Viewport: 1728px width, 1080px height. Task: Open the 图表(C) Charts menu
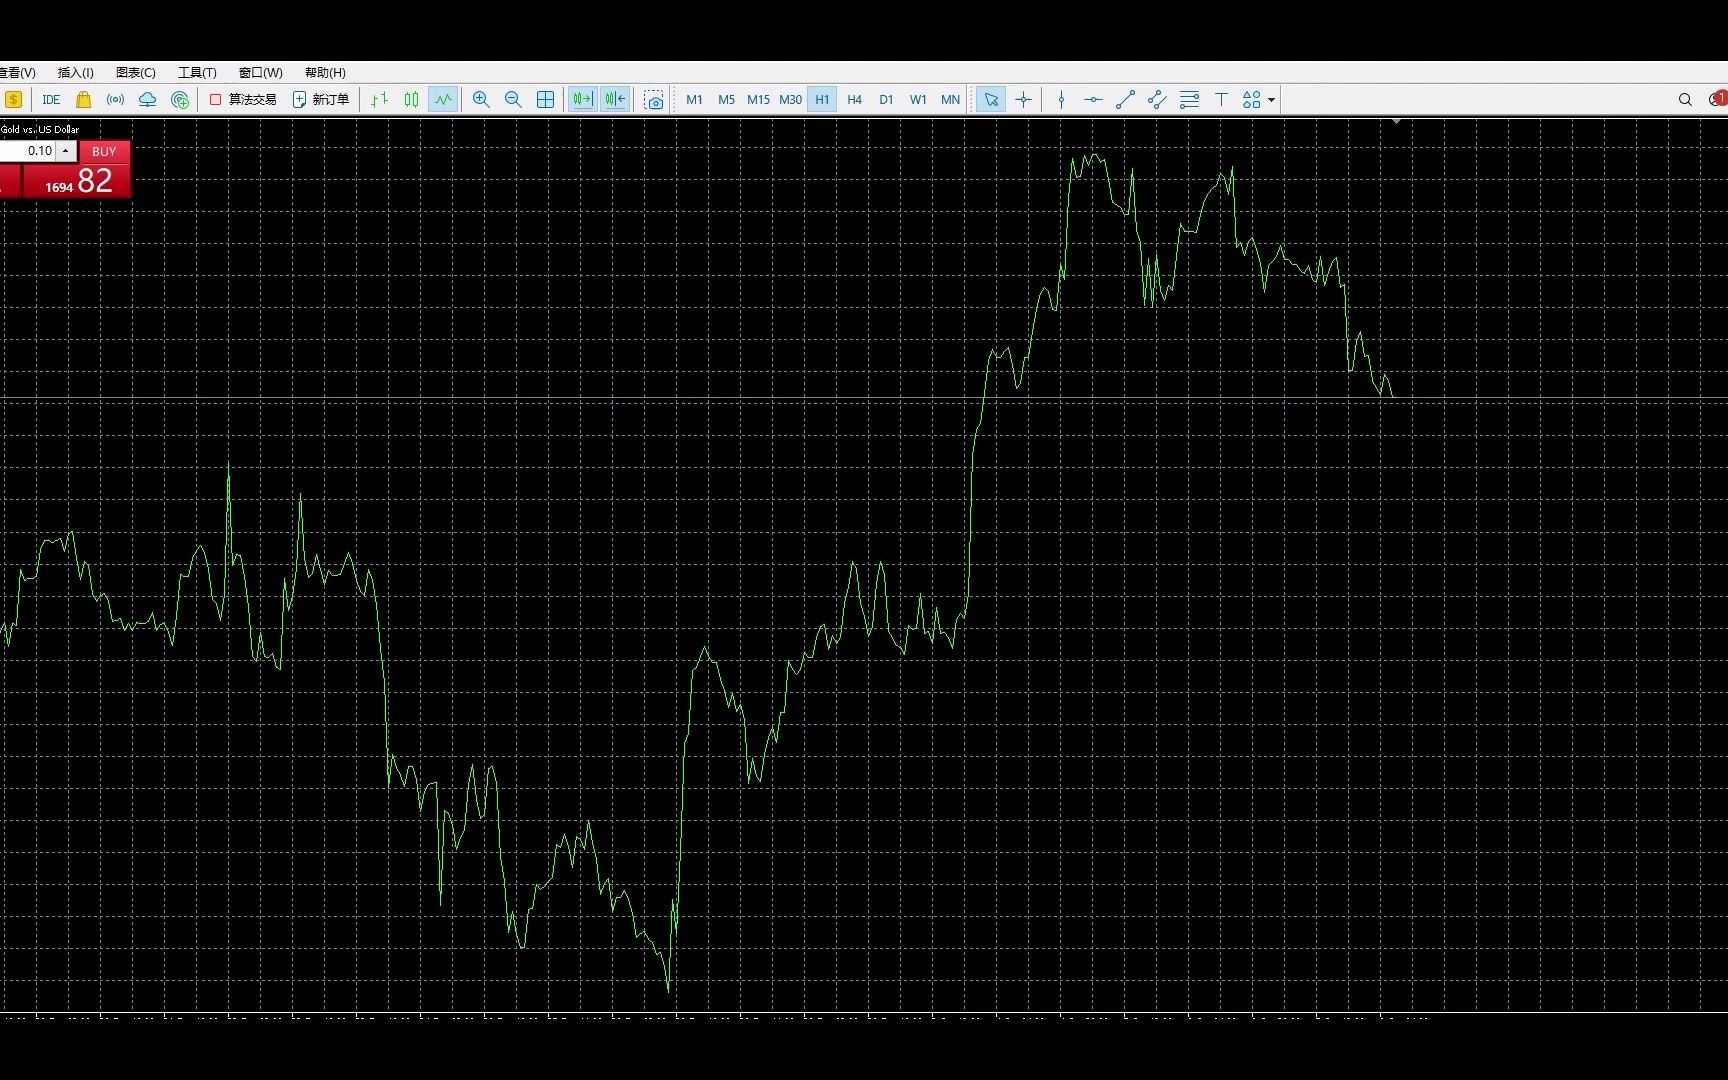135,72
